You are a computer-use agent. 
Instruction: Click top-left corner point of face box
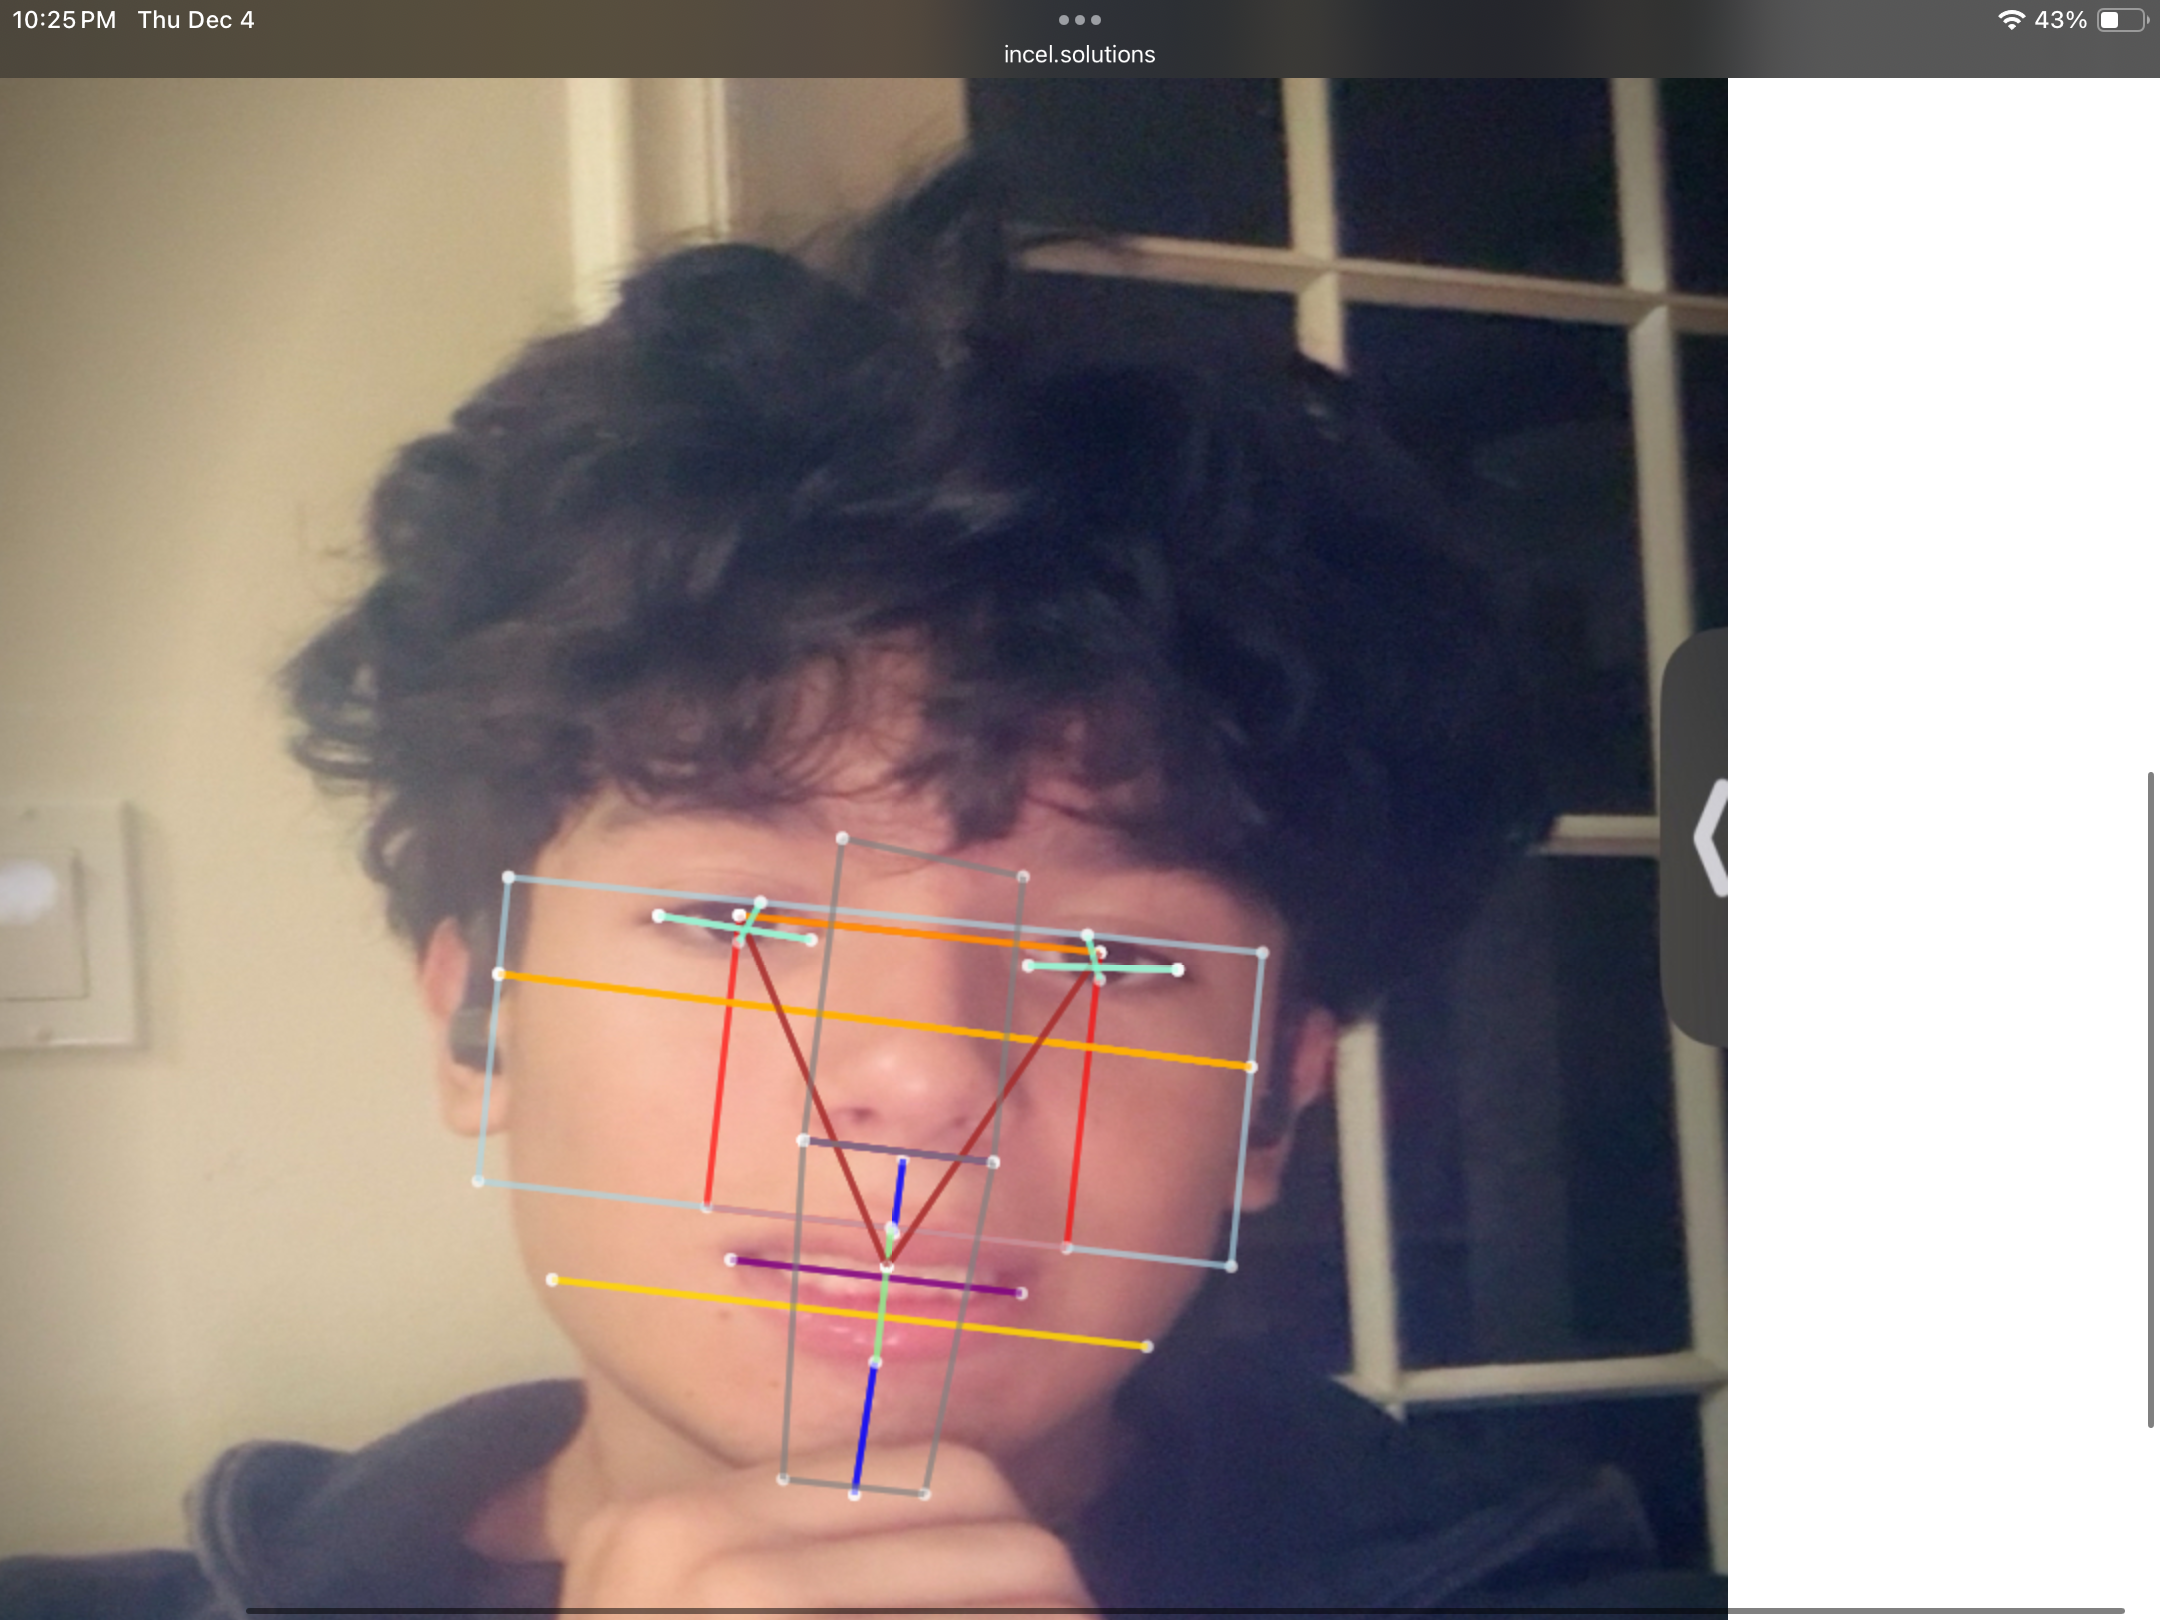(508, 877)
